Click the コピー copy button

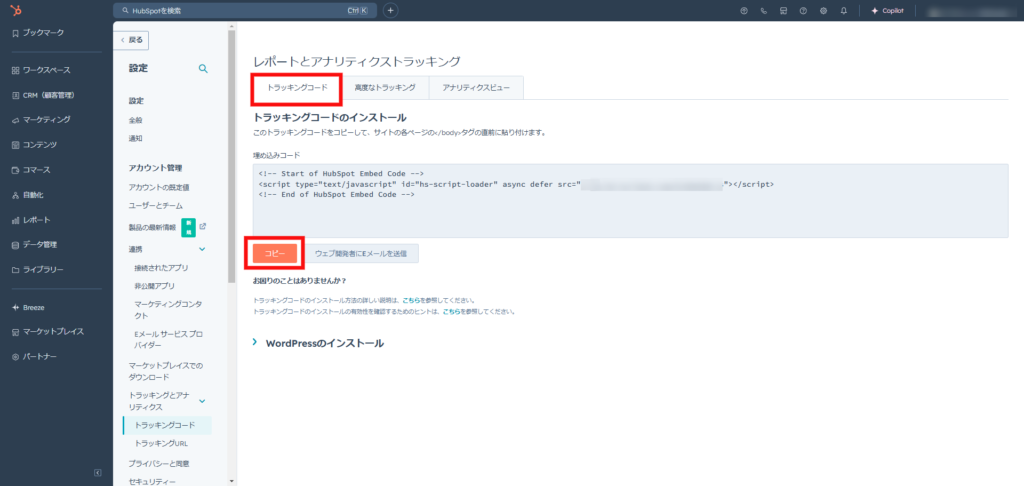click(275, 253)
